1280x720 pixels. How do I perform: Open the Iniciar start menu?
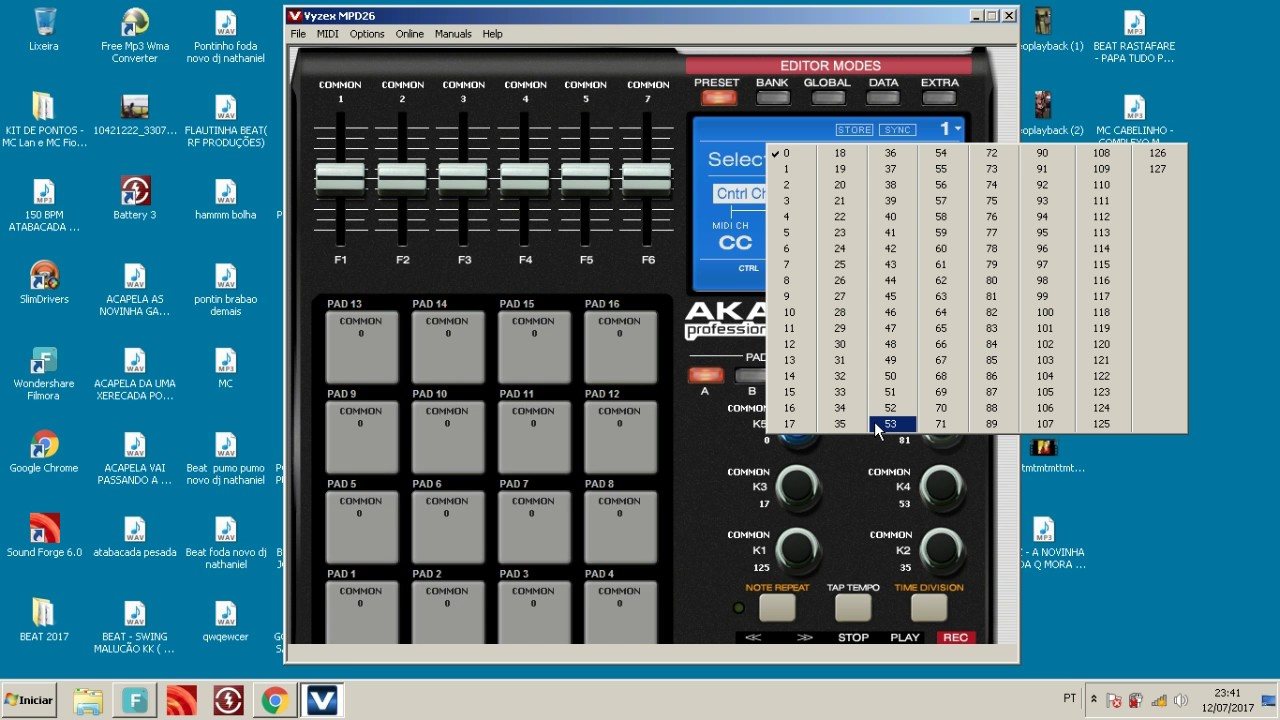[x=30, y=700]
